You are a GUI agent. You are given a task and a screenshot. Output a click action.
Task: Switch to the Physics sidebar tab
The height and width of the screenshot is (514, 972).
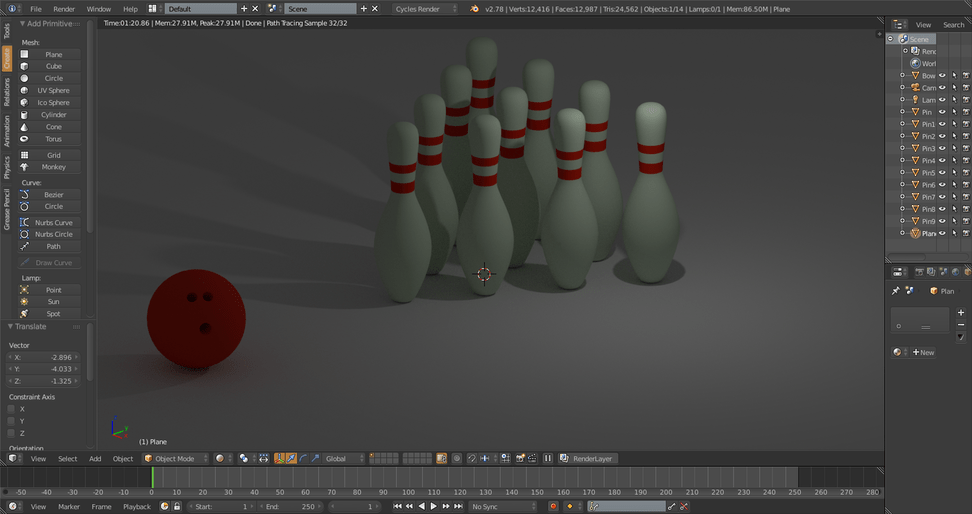[7, 167]
